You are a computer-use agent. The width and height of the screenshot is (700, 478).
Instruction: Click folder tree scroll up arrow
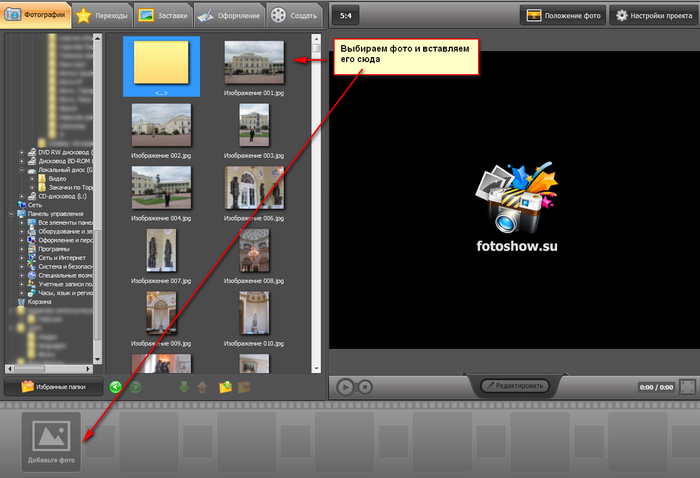click(97, 38)
